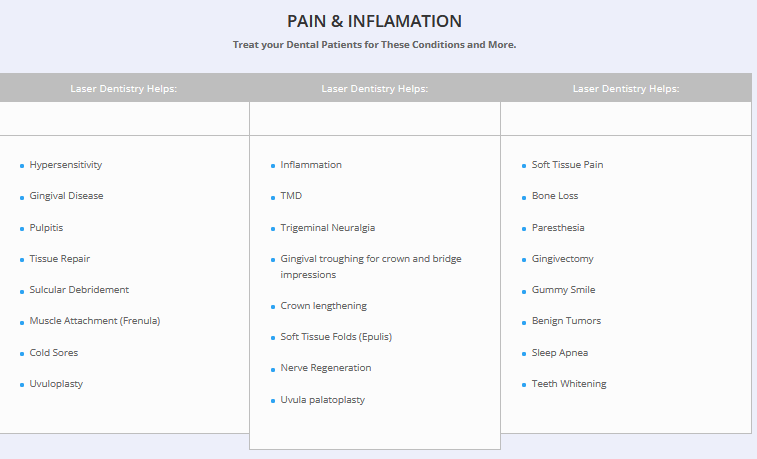This screenshot has width=757, height=459.
Task: Select the Uvuloplasty entry
Action: point(58,384)
